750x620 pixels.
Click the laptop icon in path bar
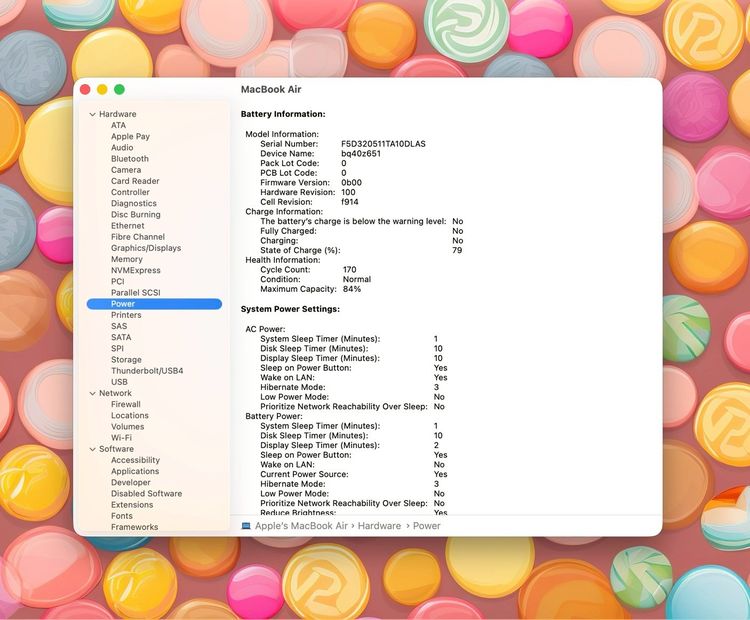point(246,526)
